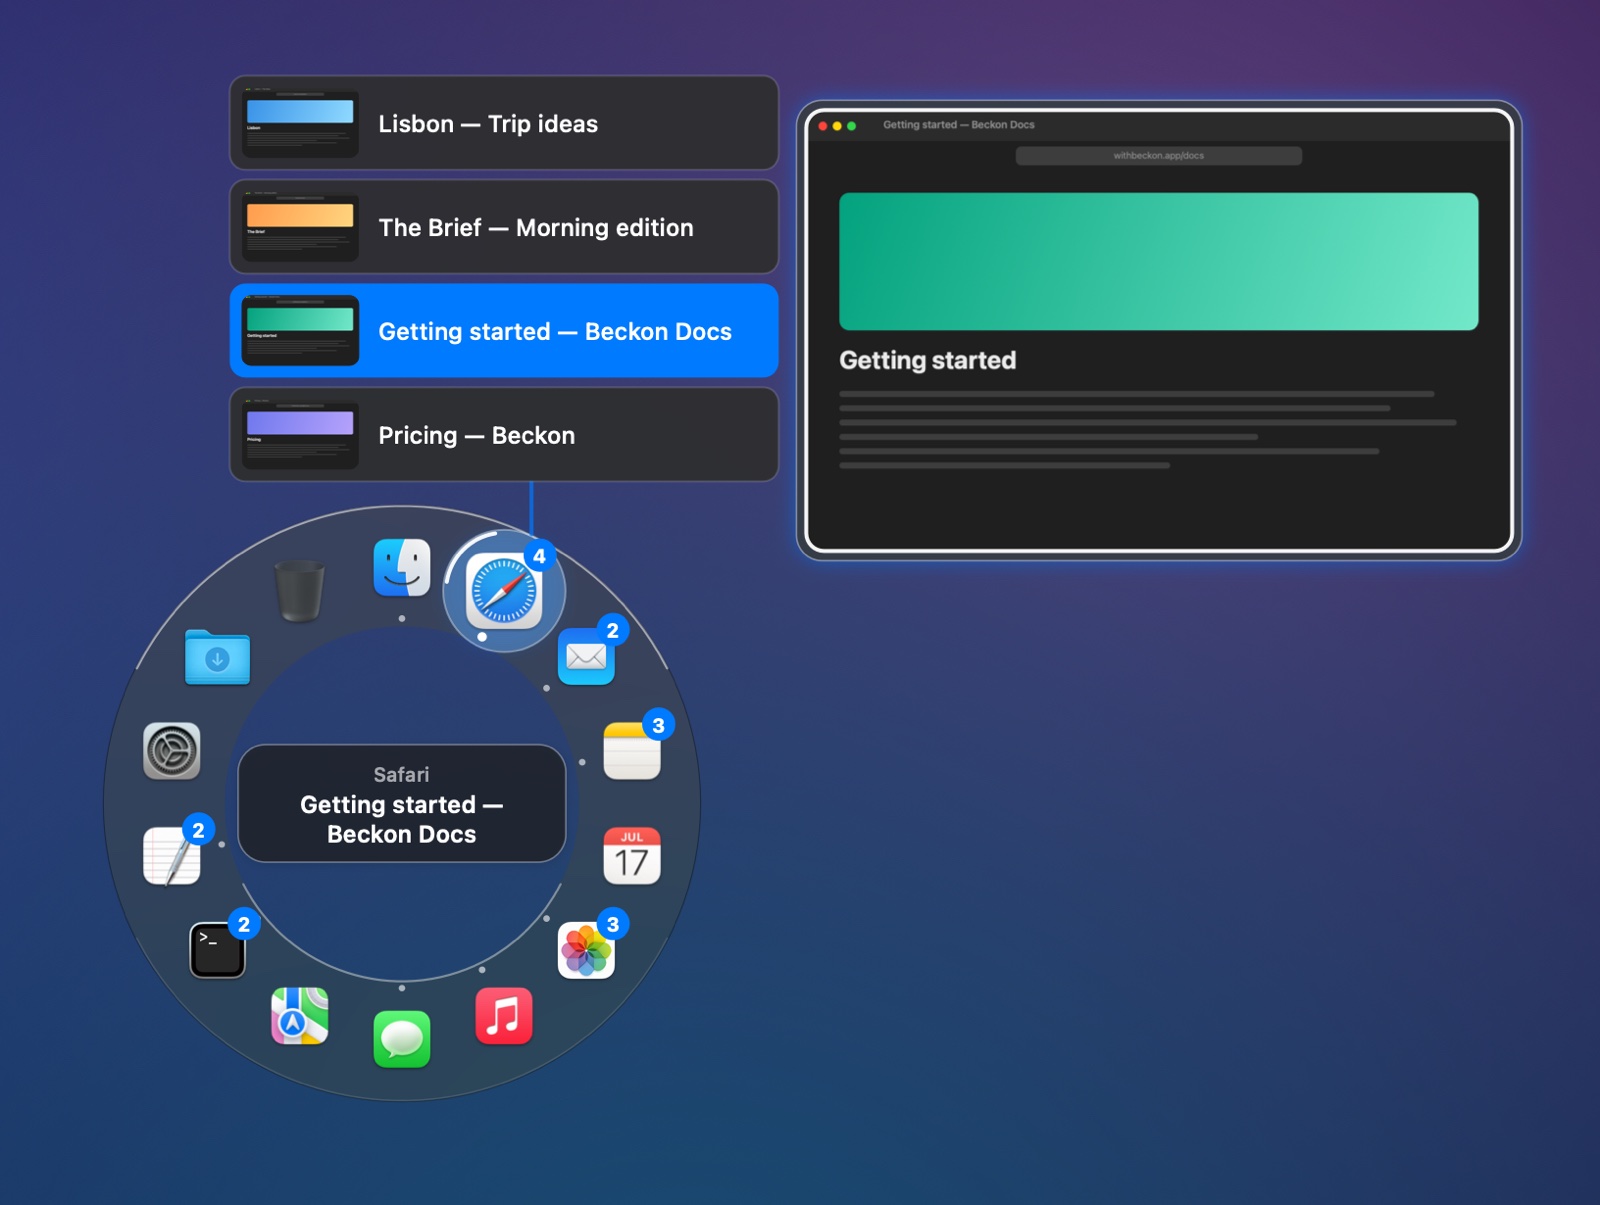Open System Settings gear icon
This screenshot has height=1205, width=1600.
(172, 751)
